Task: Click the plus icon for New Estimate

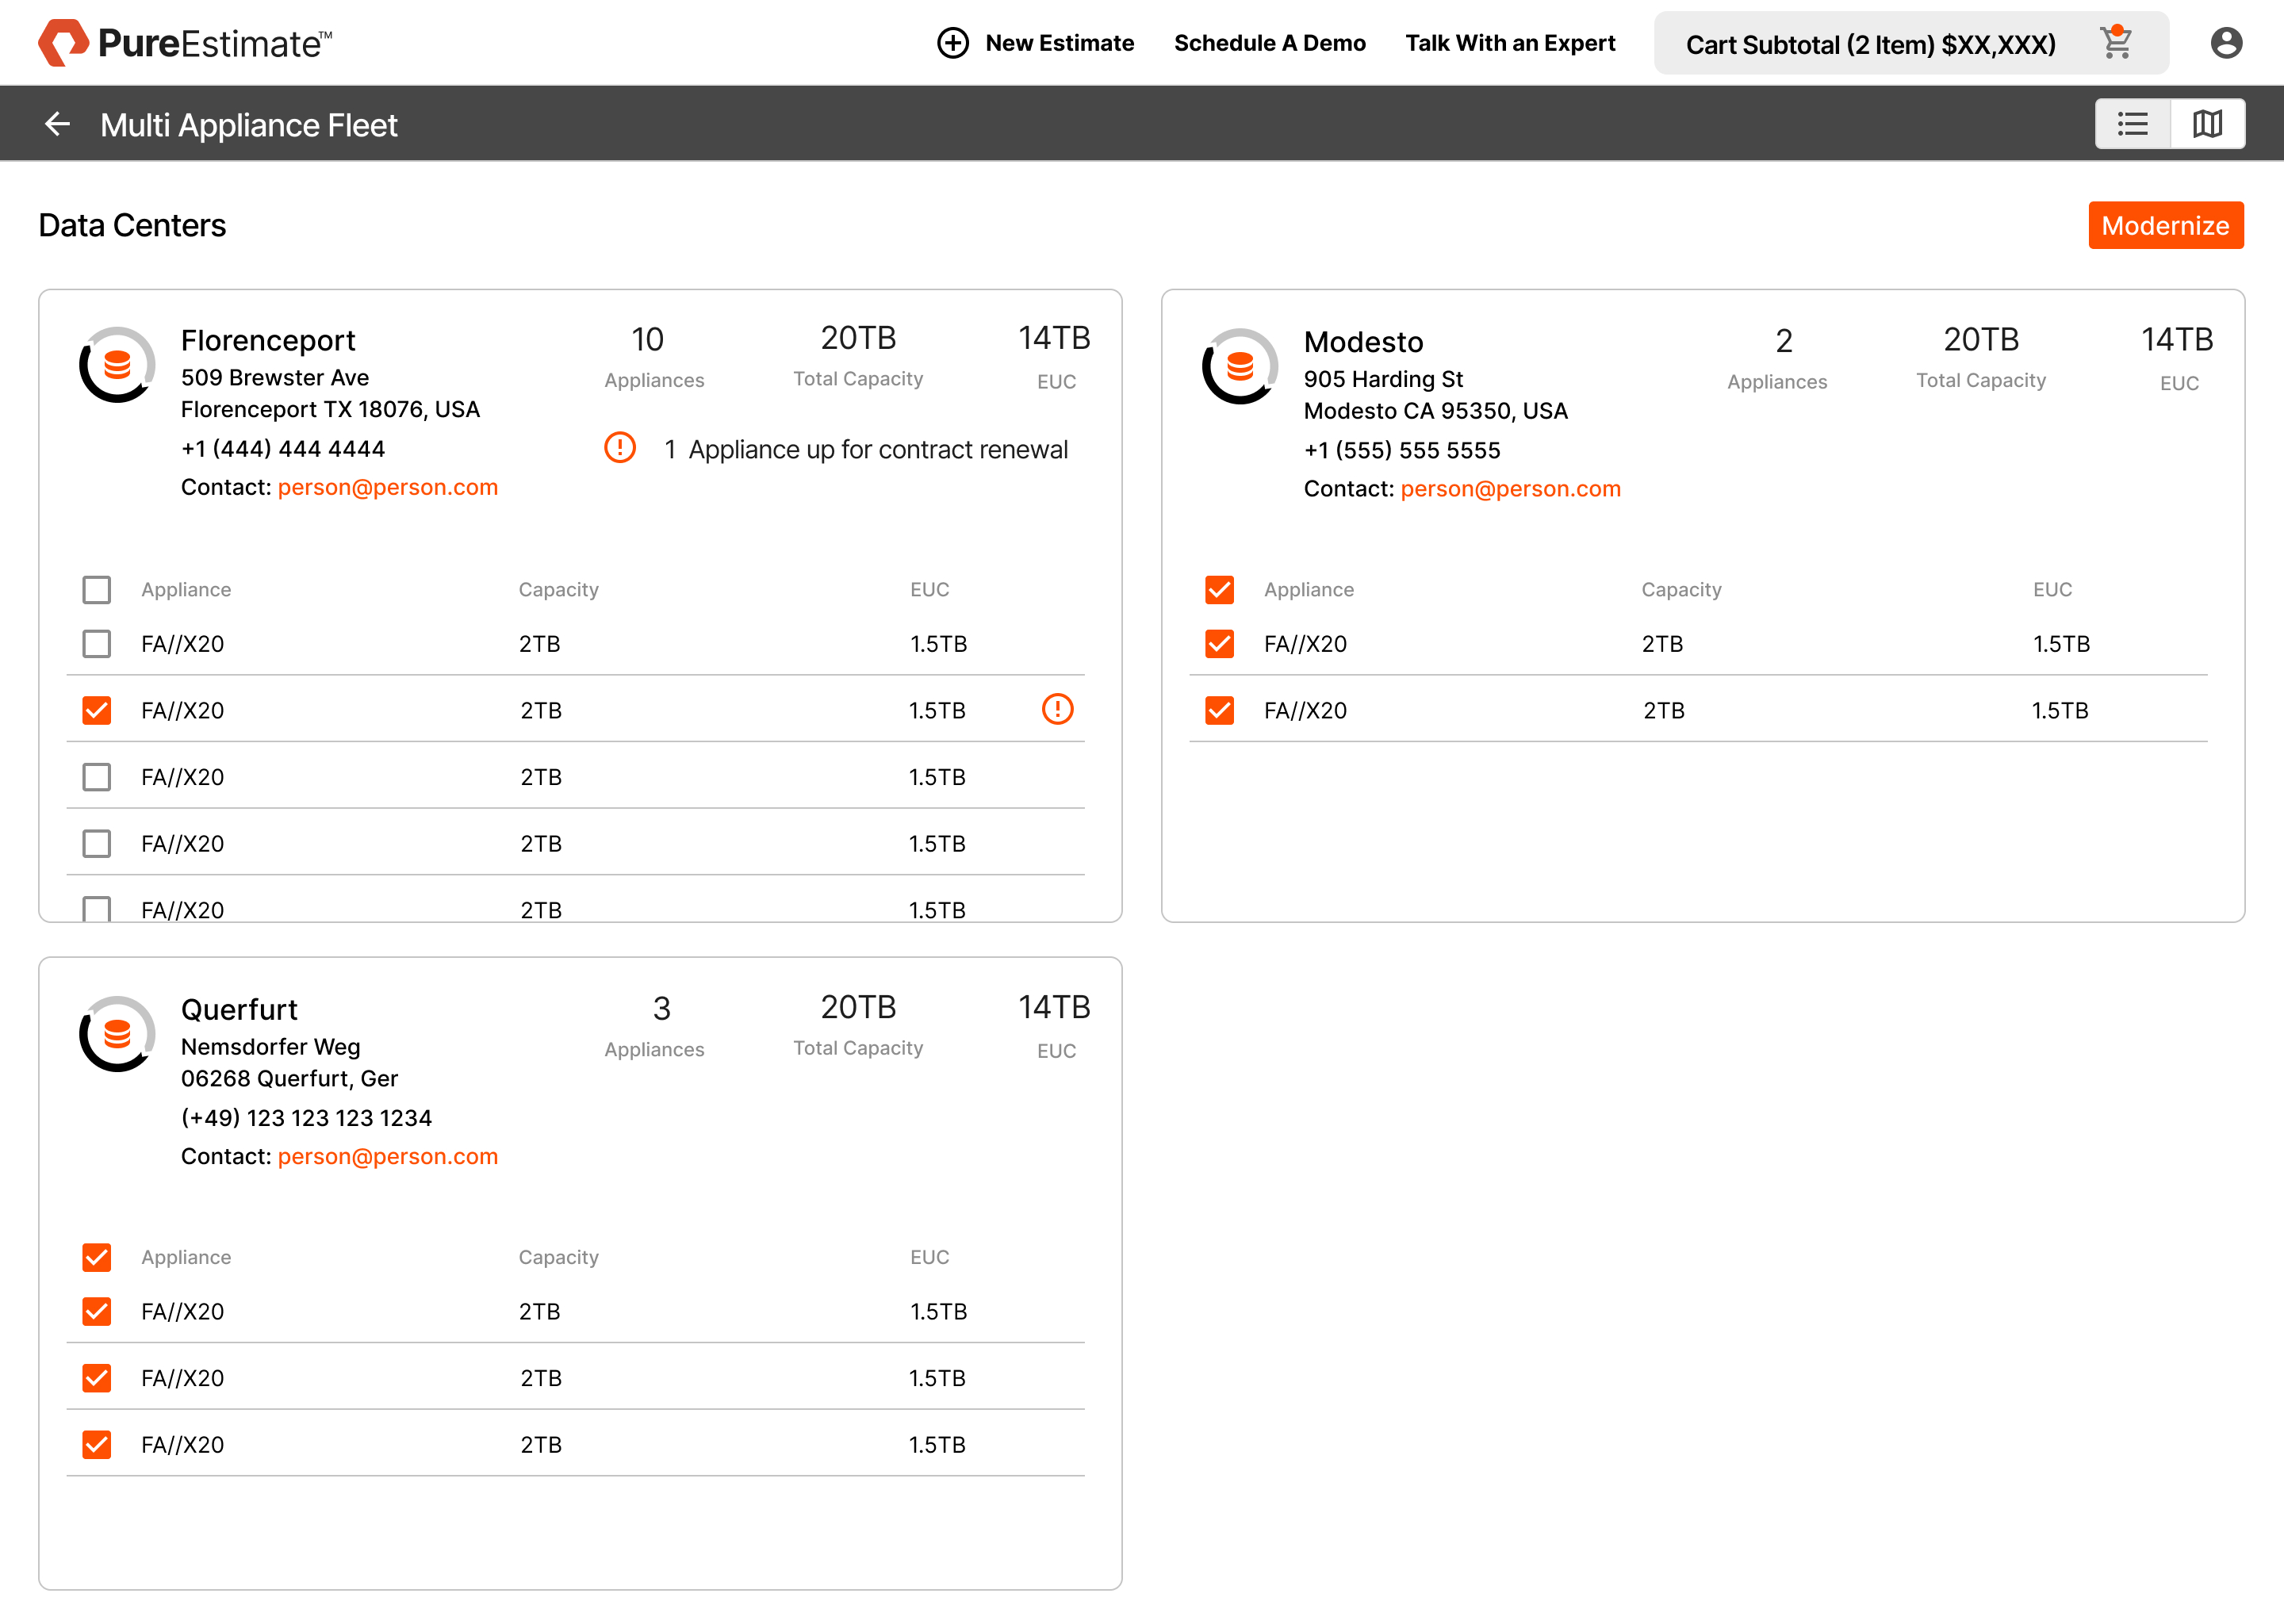Action: tap(952, 43)
